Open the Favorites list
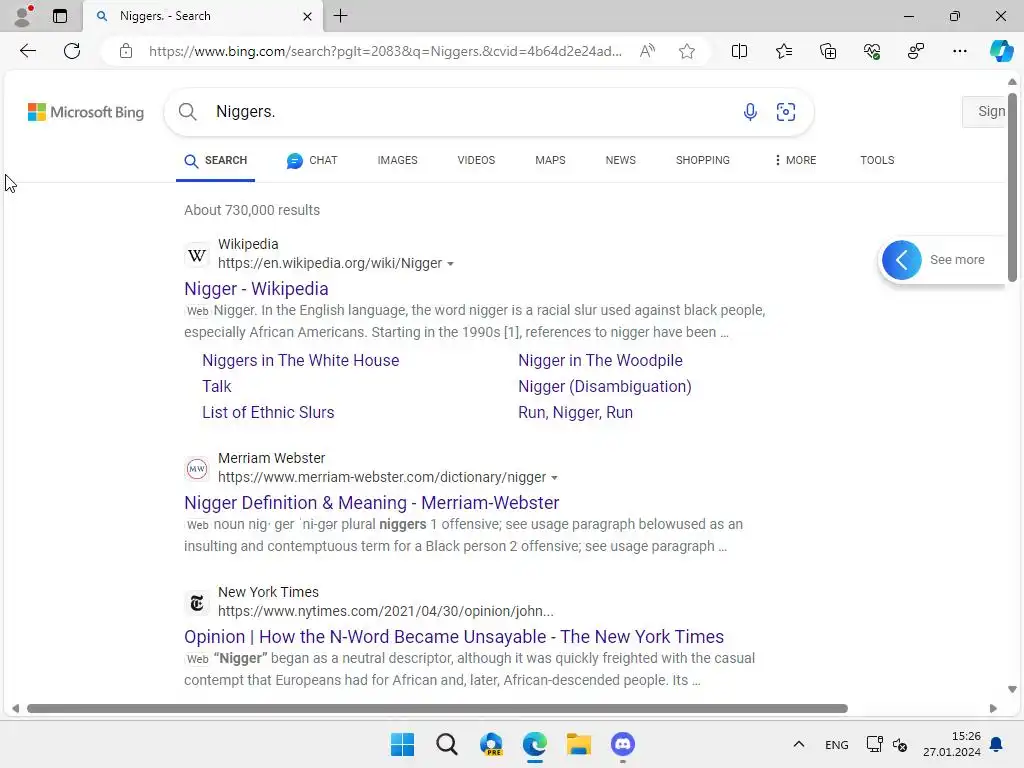The image size is (1024, 768). [784, 51]
